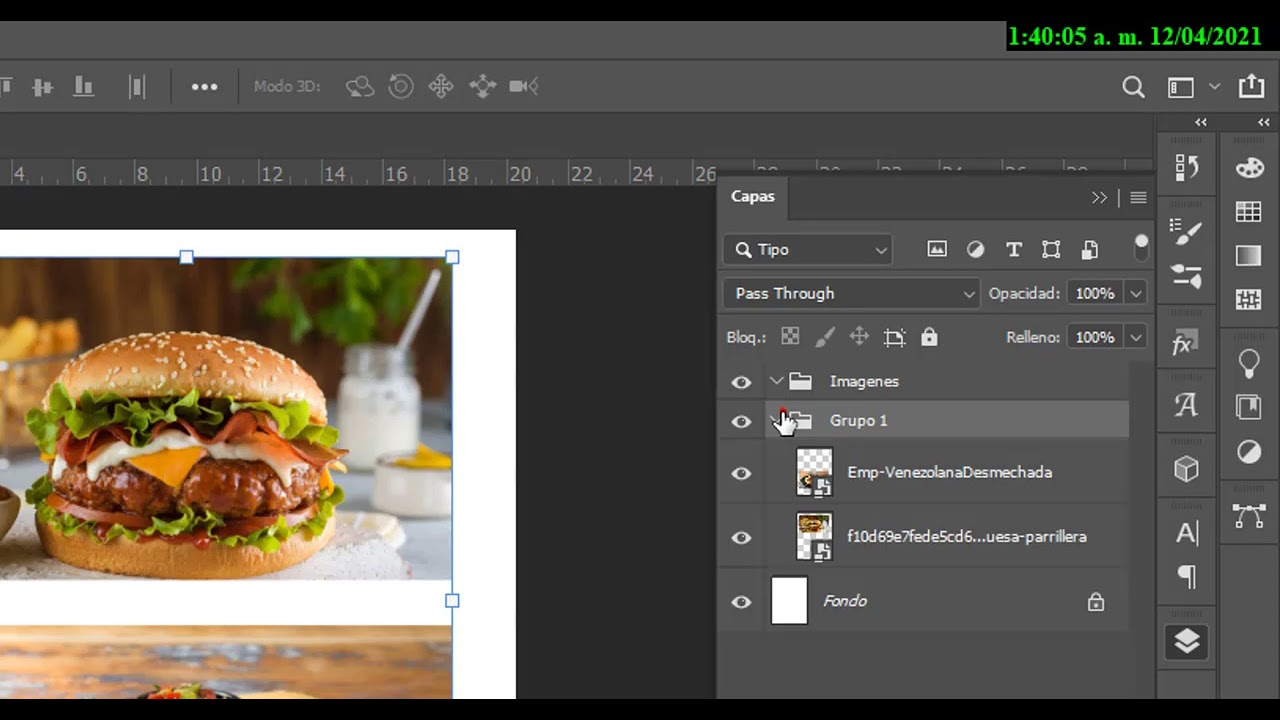Open the 3D cube panel icon
This screenshot has width=1280, height=720.
1187,469
